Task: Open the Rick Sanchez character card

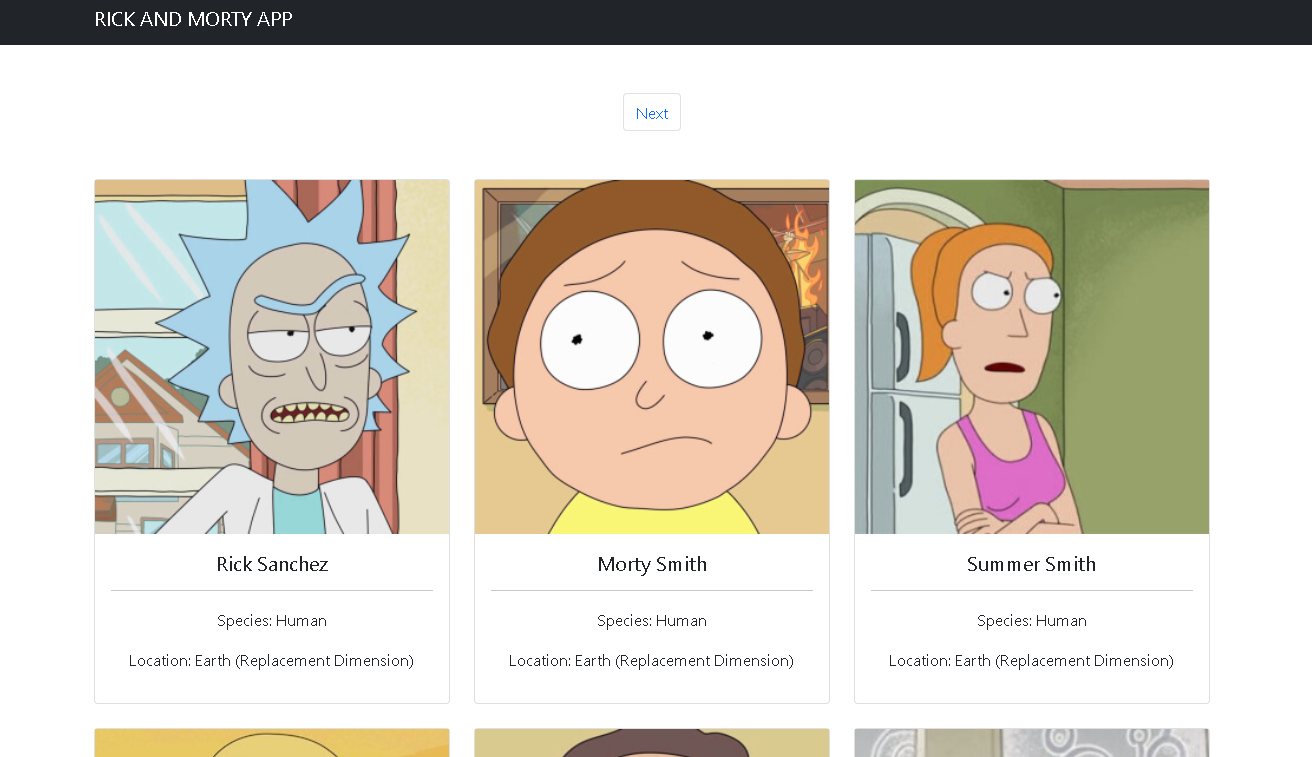Action: tap(271, 440)
